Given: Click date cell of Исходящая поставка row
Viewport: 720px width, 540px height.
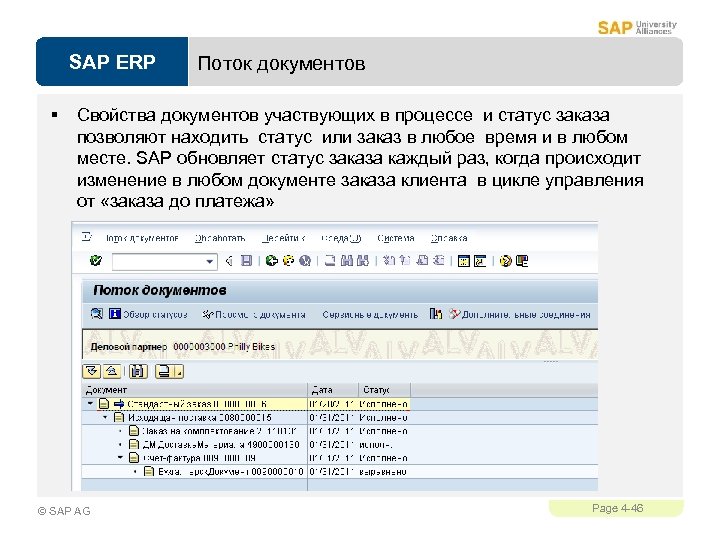Looking at the screenshot, I should click(x=332, y=417).
